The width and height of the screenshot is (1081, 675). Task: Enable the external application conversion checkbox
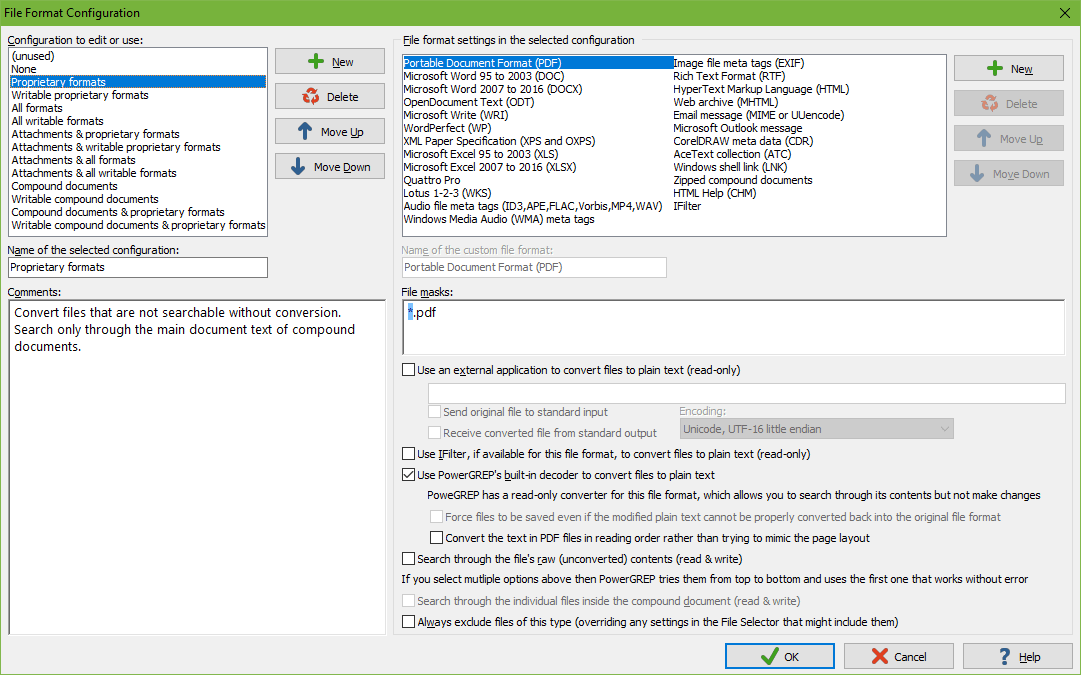click(x=408, y=369)
